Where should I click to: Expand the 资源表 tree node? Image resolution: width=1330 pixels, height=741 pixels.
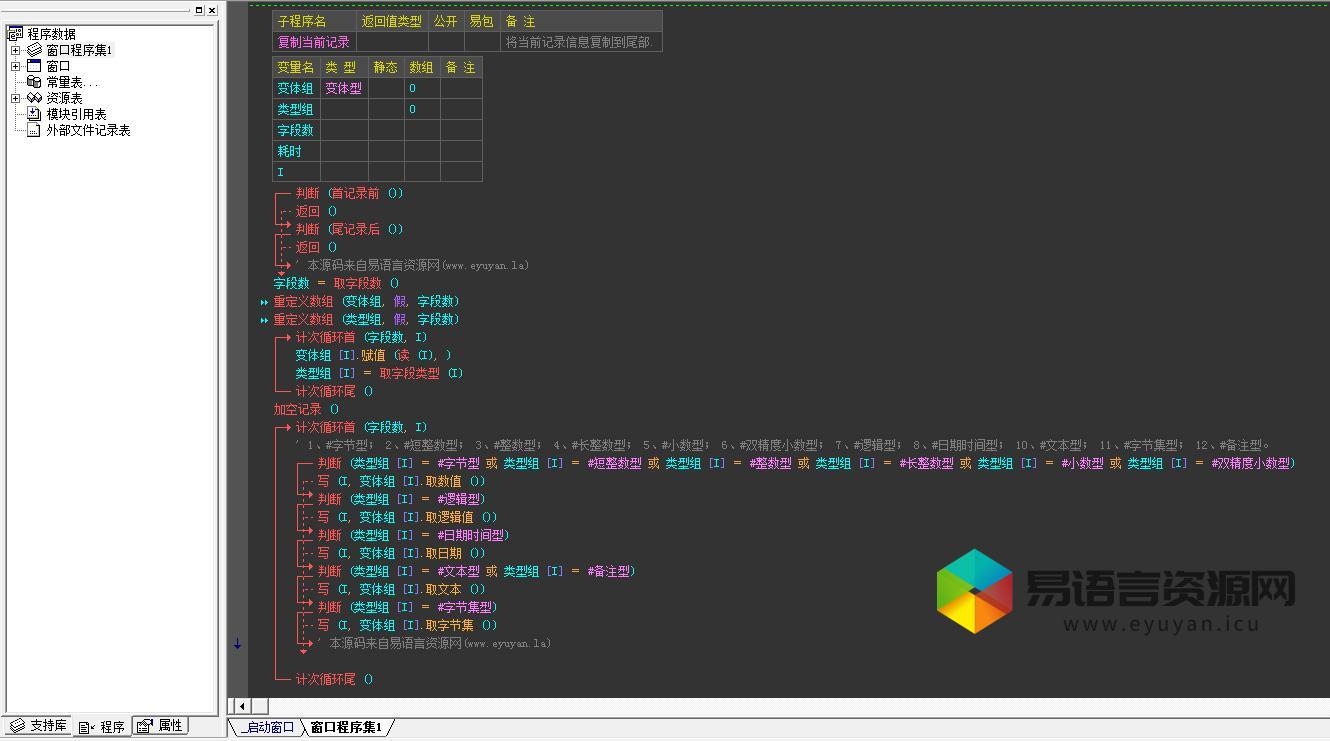click(15, 98)
